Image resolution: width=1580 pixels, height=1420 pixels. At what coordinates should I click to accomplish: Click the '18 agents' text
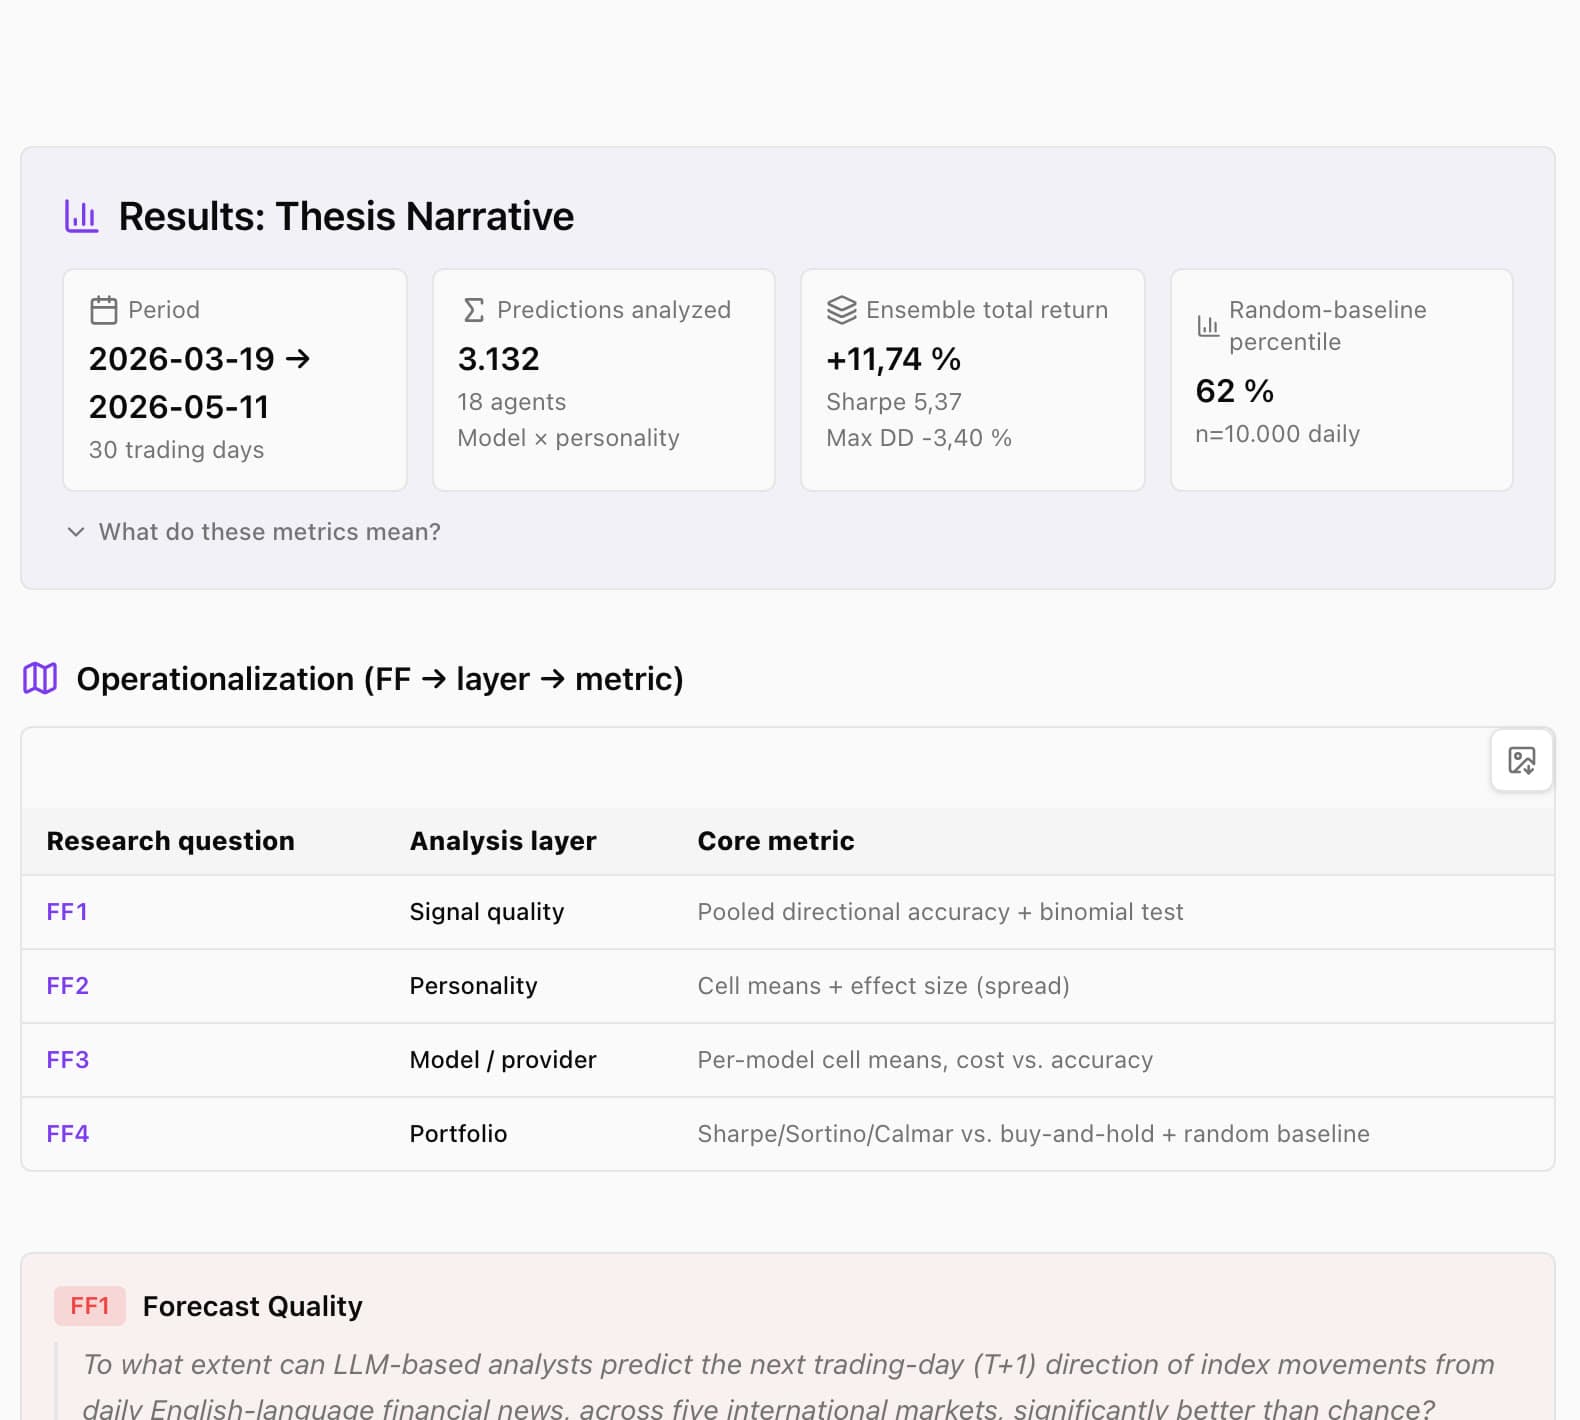[x=512, y=402]
